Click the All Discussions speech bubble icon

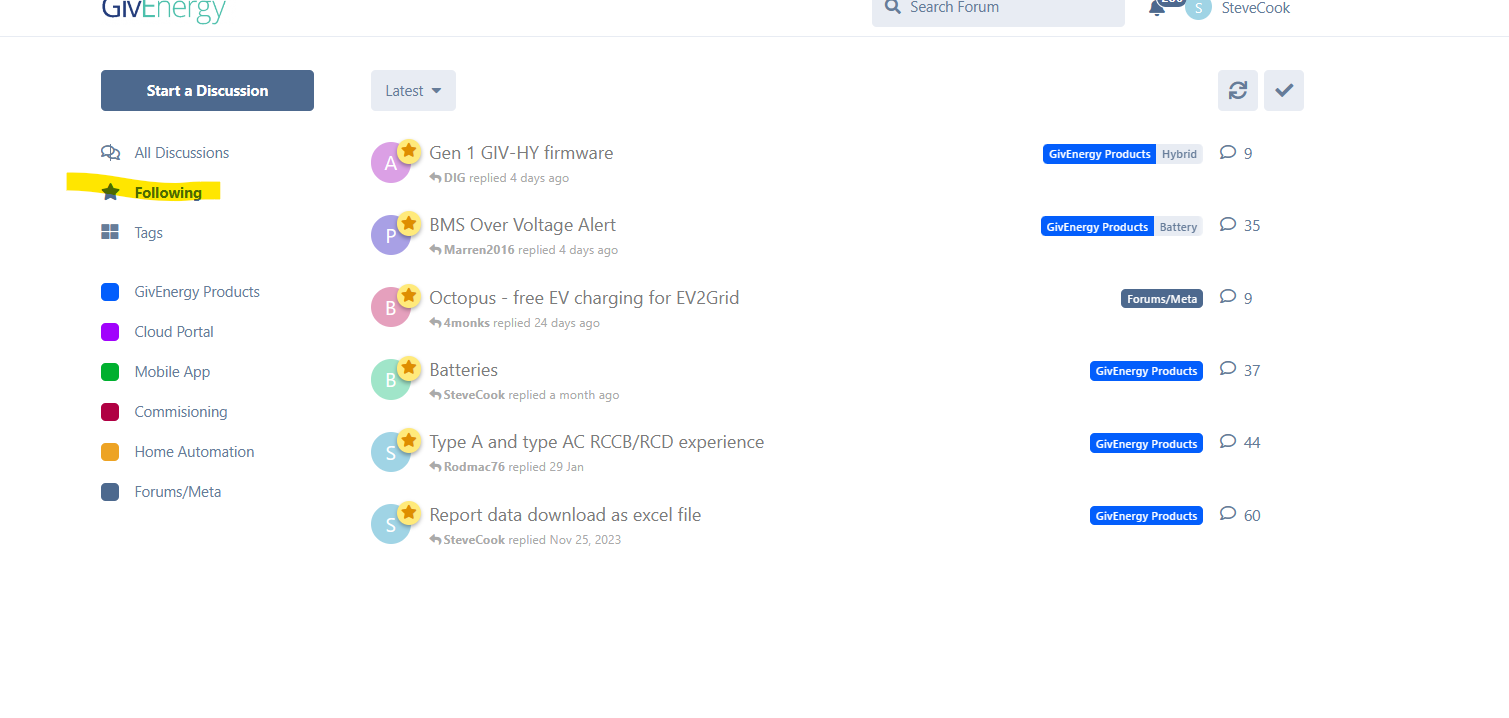[x=110, y=153]
